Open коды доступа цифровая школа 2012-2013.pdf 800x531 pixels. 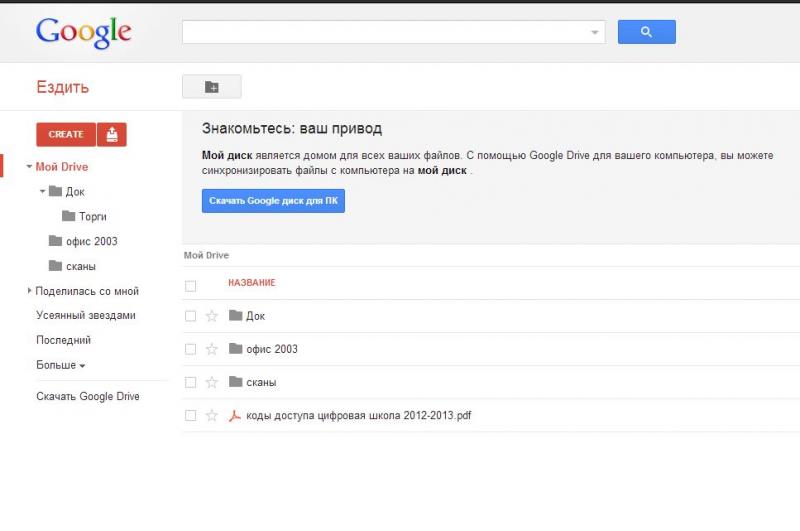359,416
